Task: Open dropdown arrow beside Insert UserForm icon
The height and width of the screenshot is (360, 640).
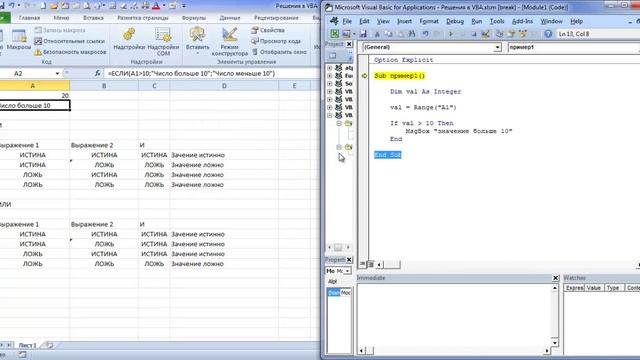Action: (x=354, y=34)
